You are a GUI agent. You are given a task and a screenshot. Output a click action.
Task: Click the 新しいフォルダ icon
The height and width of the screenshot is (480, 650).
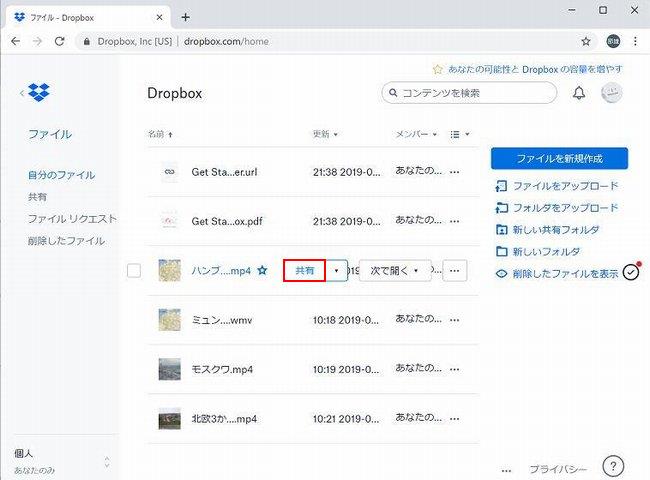(x=502, y=252)
